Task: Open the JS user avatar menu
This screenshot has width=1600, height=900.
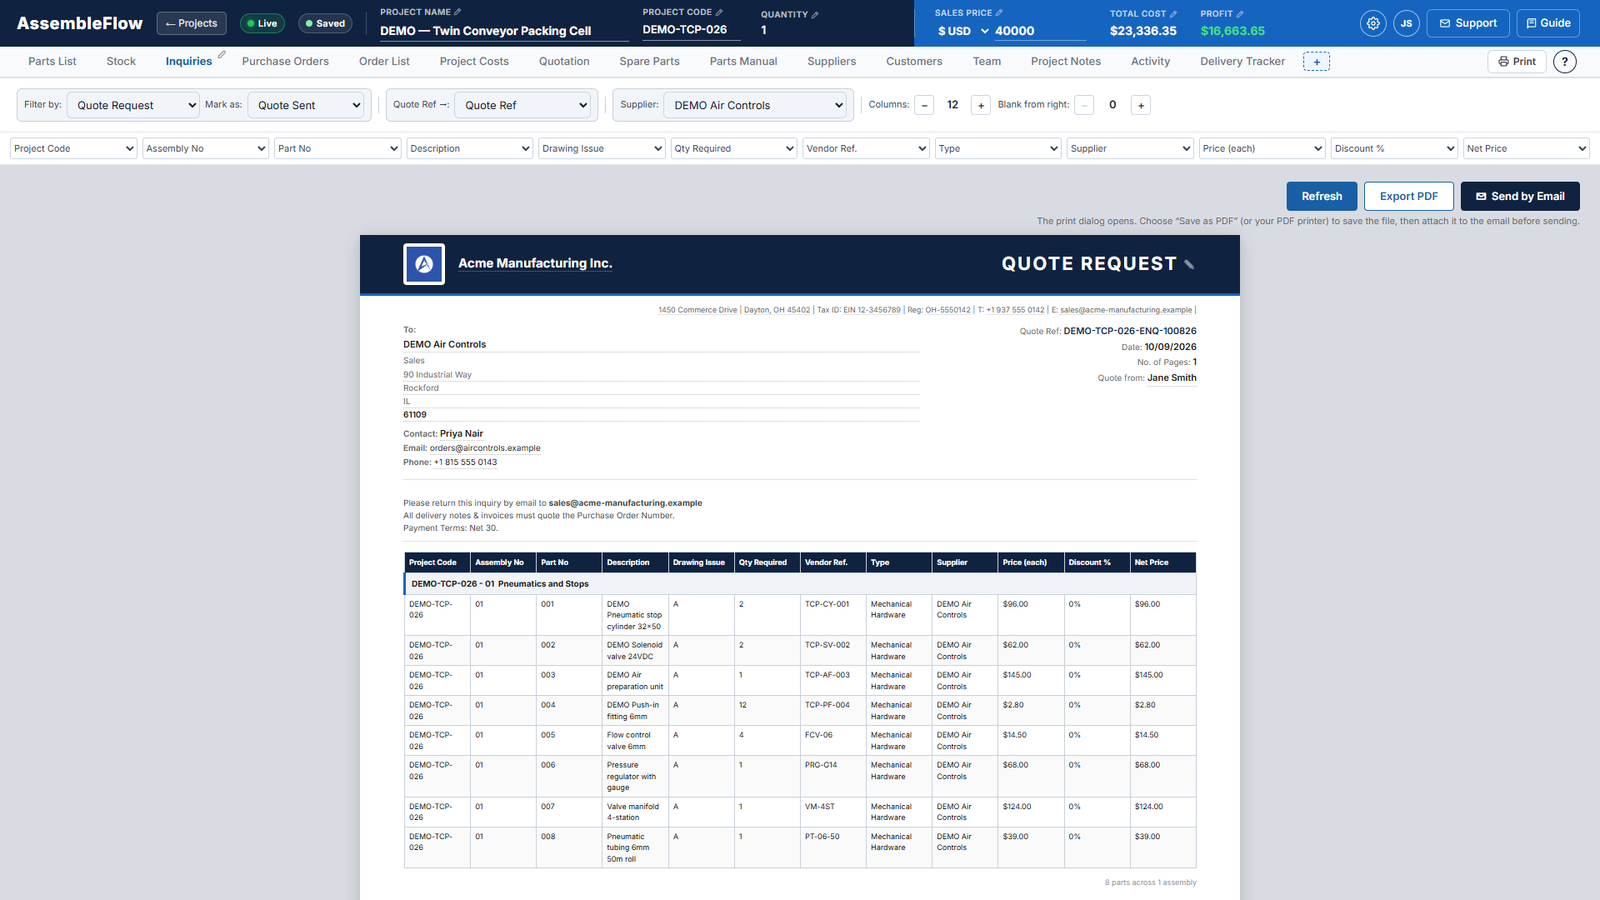Action: [x=1406, y=23]
